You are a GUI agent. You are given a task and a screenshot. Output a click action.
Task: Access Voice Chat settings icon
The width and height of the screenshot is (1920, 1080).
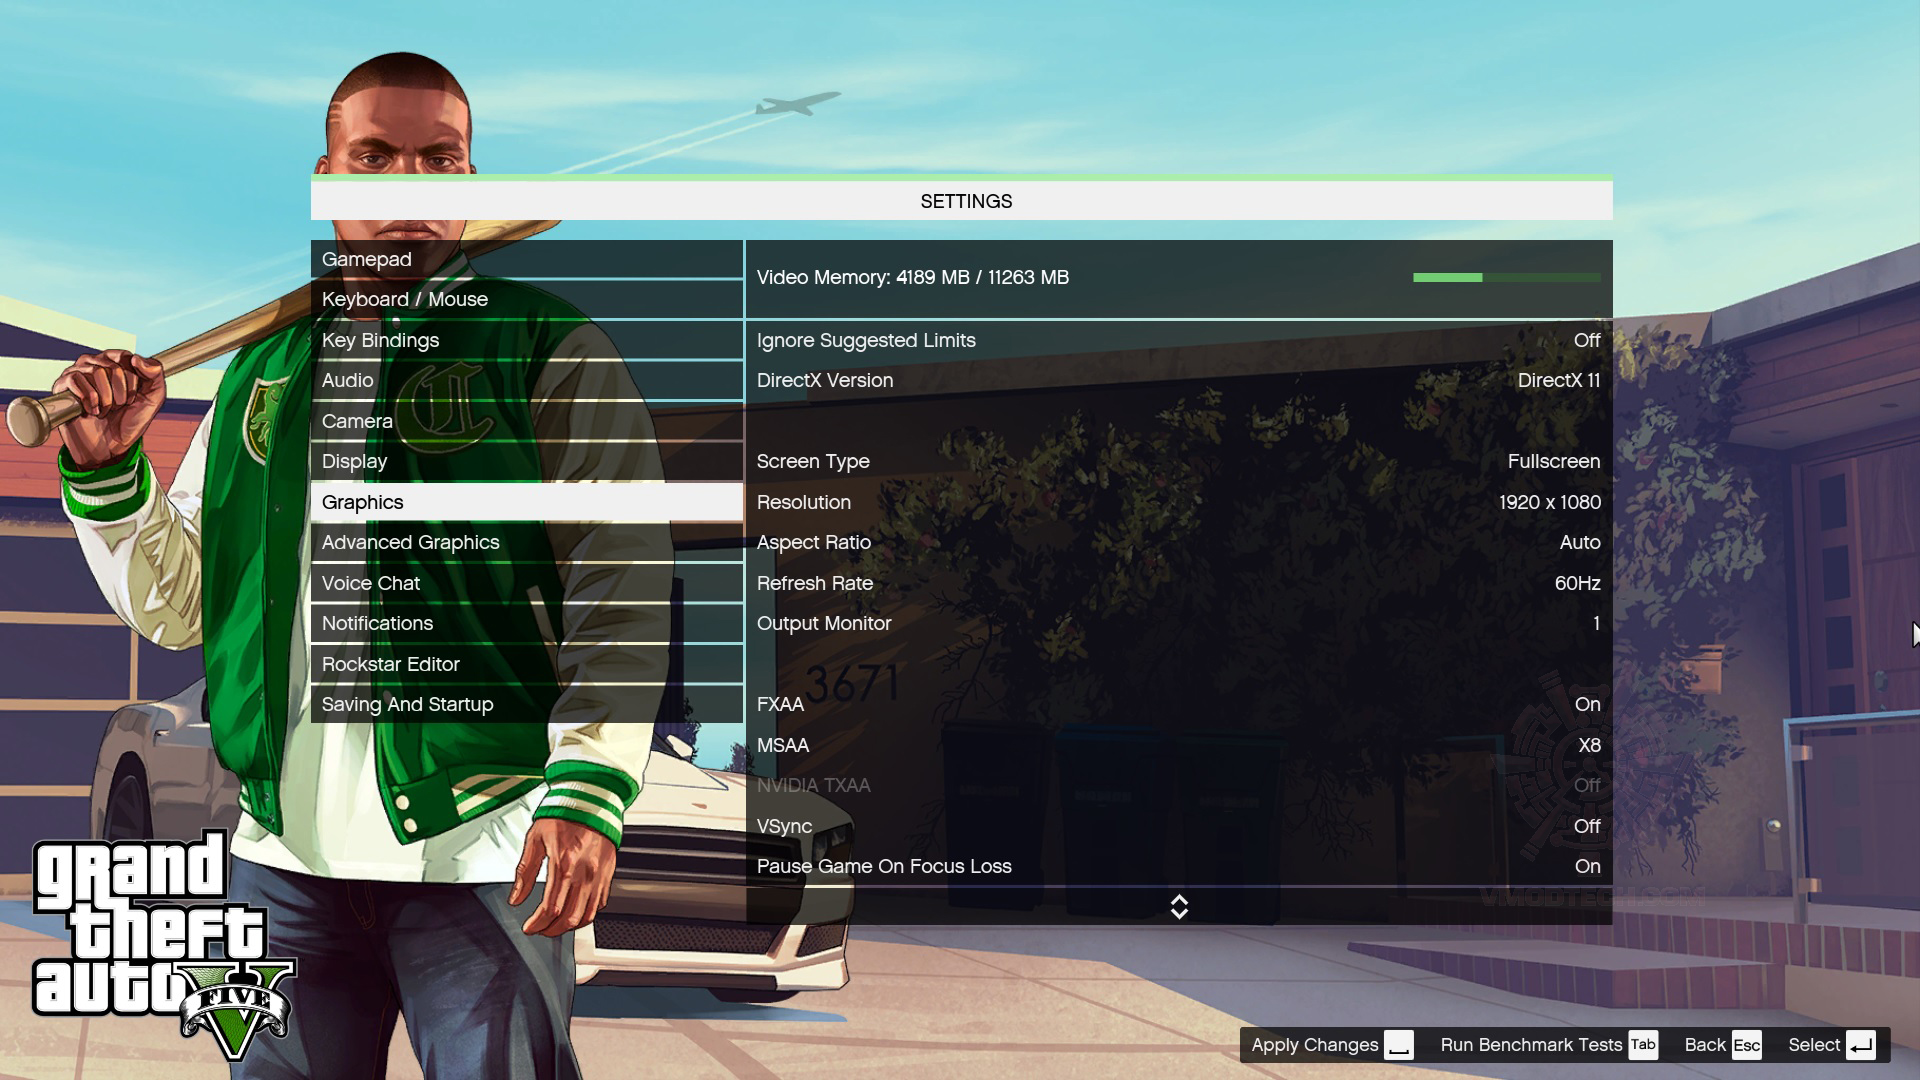coord(371,582)
